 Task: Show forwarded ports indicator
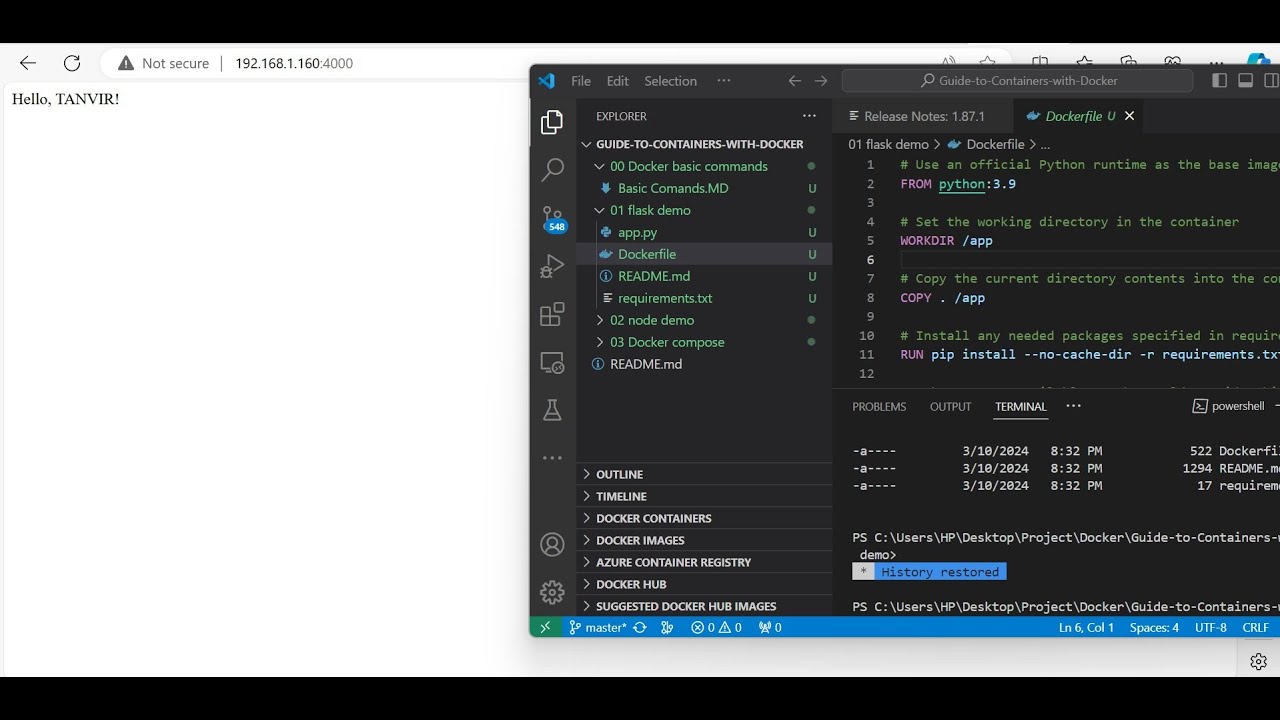770,628
